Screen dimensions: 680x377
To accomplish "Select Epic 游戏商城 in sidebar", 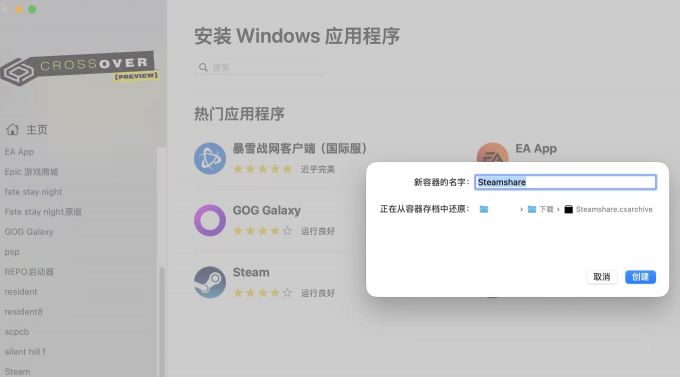I will [31, 172].
